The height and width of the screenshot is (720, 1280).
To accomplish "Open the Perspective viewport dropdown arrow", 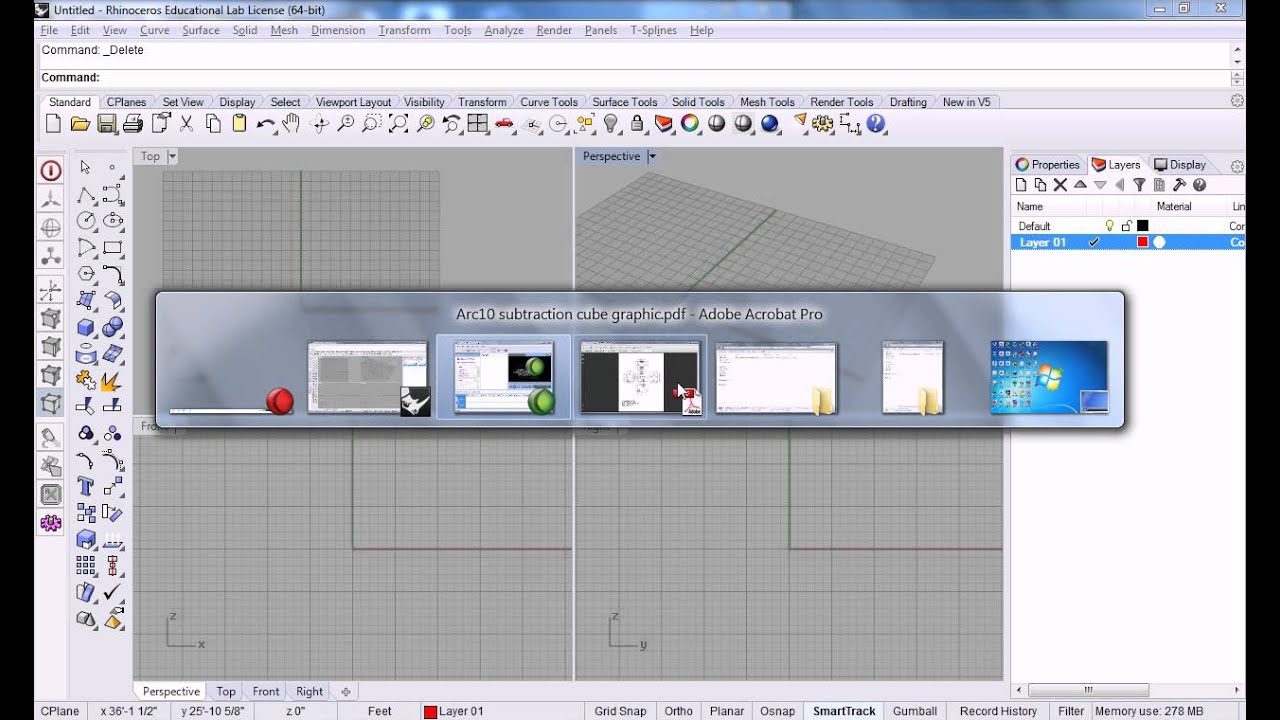I will (x=652, y=156).
